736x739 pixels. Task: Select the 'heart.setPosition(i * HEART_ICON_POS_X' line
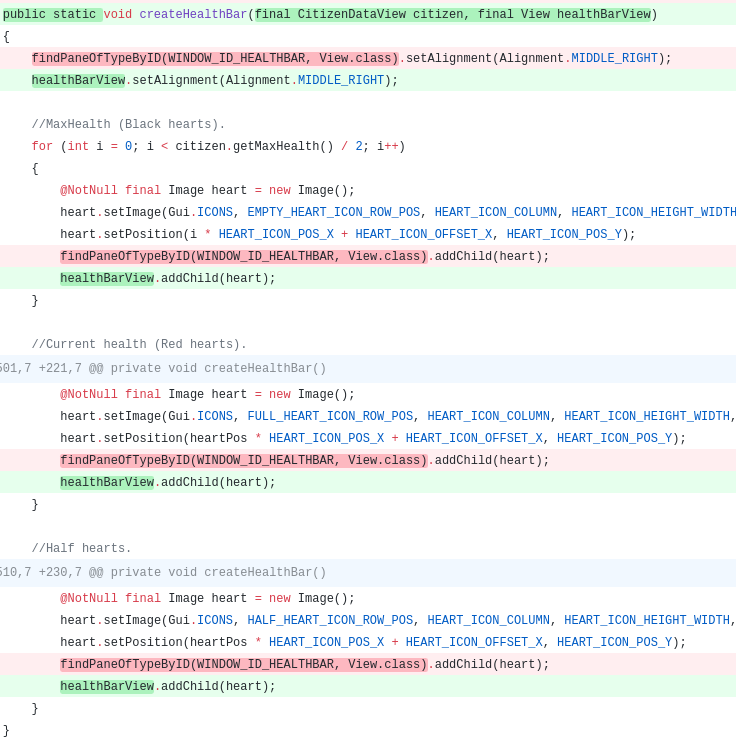pos(348,234)
